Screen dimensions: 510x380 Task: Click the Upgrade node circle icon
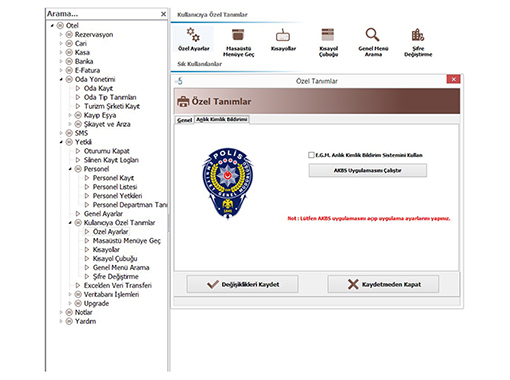pos(78,303)
